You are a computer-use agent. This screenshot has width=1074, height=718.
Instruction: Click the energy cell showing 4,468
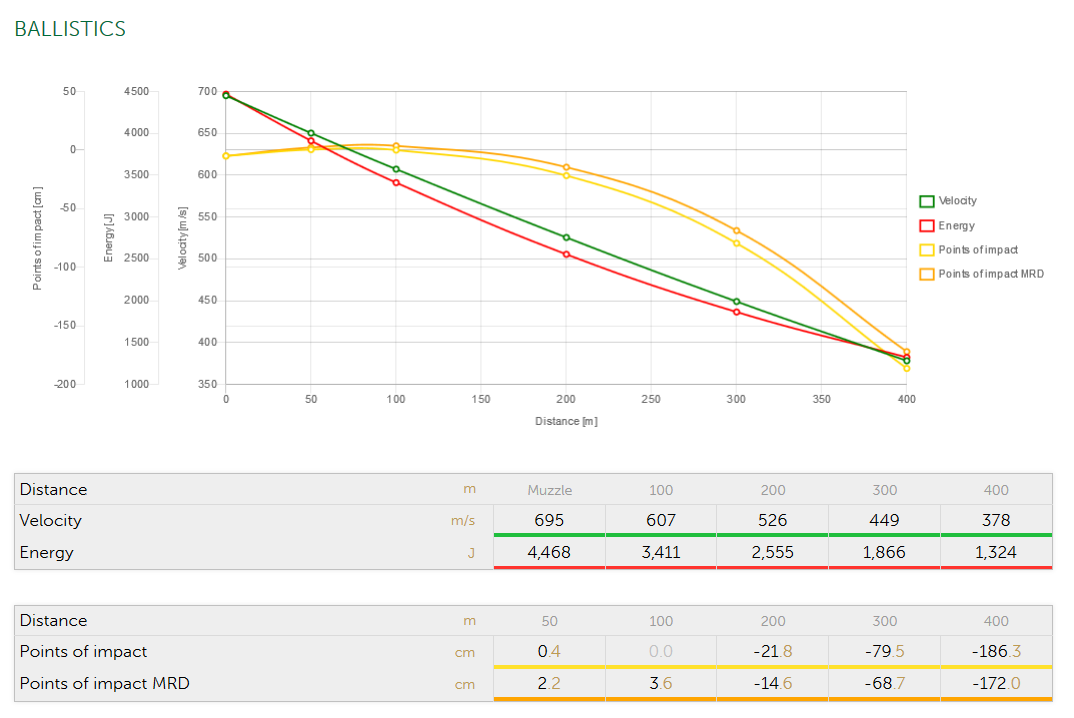click(x=549, y=552)
